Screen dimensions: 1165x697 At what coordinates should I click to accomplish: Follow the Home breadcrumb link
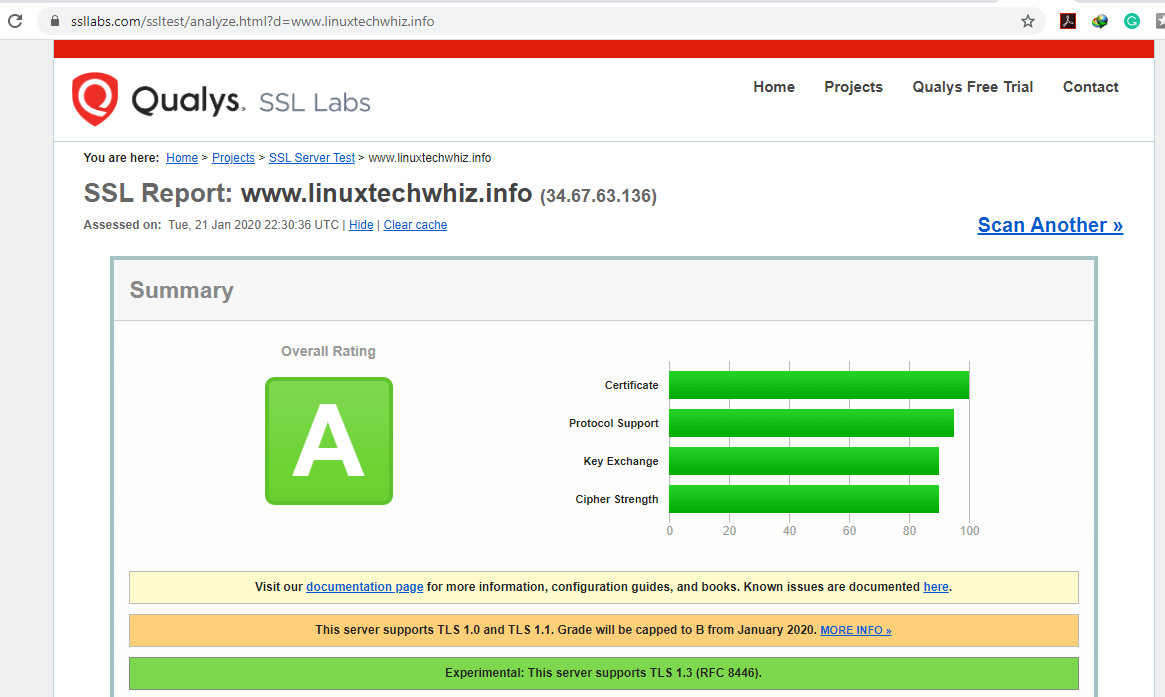point(182,158)
